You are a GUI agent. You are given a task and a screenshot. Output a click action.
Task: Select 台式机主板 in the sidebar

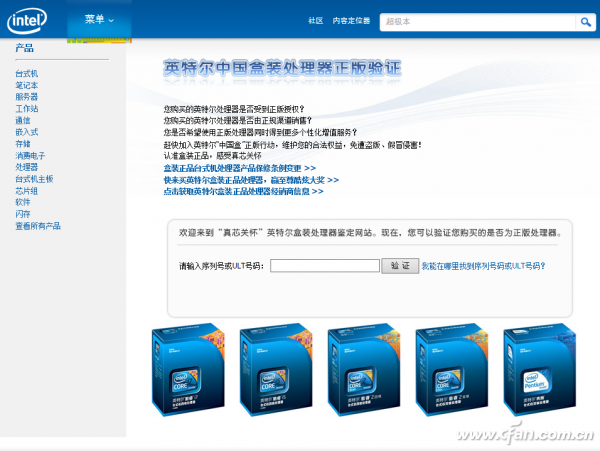click(34, 179)
